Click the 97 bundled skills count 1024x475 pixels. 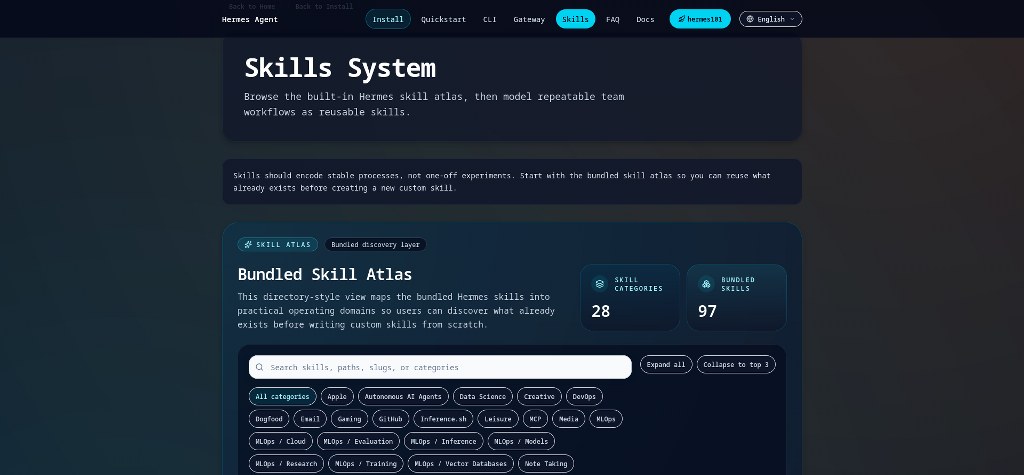point(707,311)
